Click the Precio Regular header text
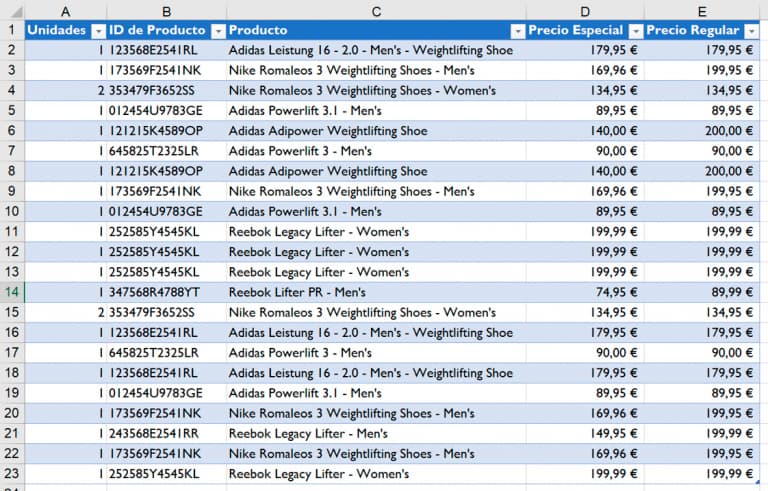The width and height of the screenshot is (768, 491). pyautogui.click(x=693, y=30)
